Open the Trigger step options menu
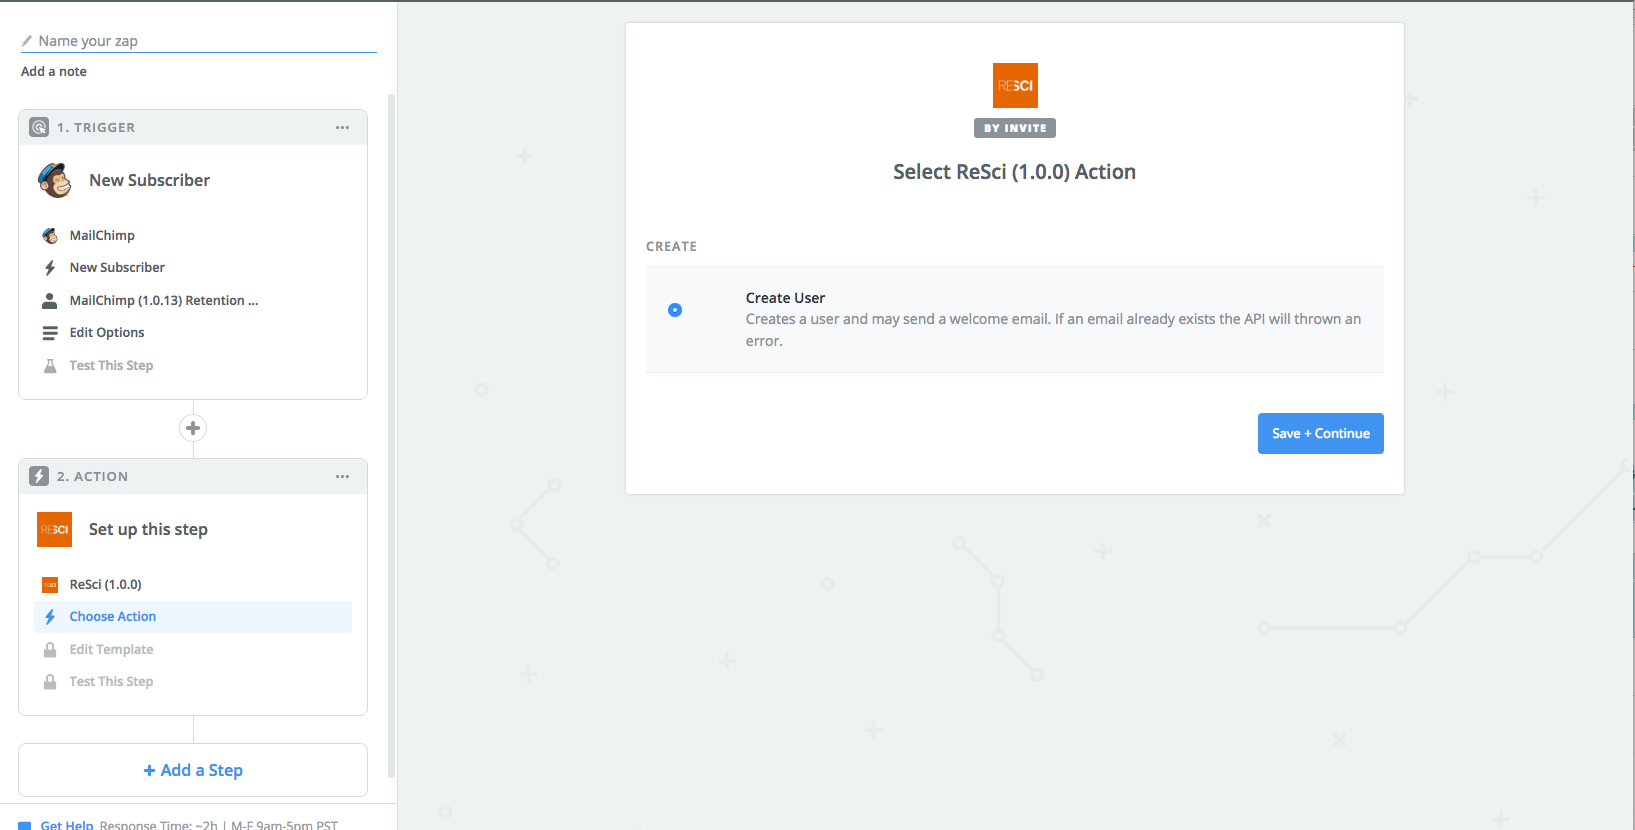The width and height of the screenshot is (1635, 830). (x=342, y=128)
